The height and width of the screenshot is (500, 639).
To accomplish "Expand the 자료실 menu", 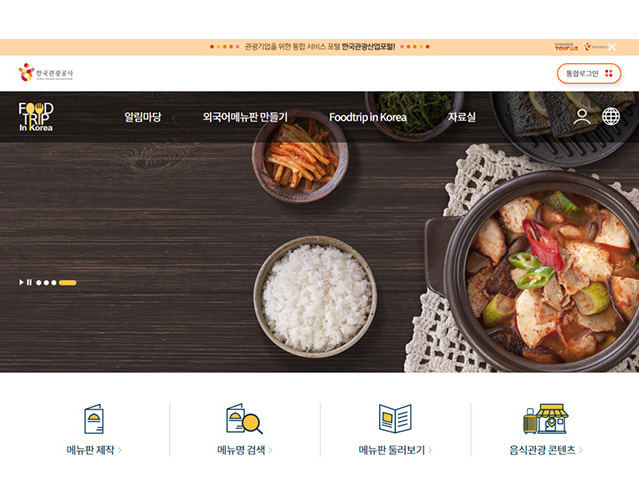I will click(x=462, y=117).
